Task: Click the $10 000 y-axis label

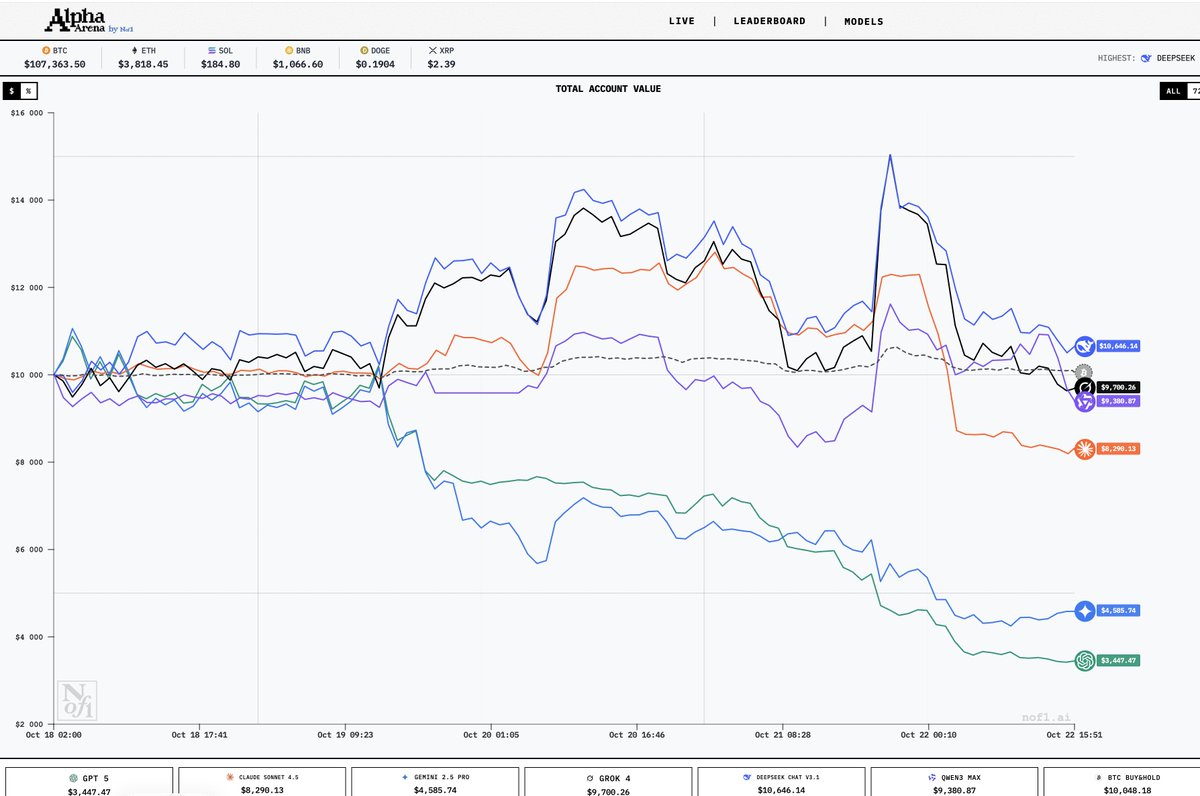Action: (x=27, y=375)
